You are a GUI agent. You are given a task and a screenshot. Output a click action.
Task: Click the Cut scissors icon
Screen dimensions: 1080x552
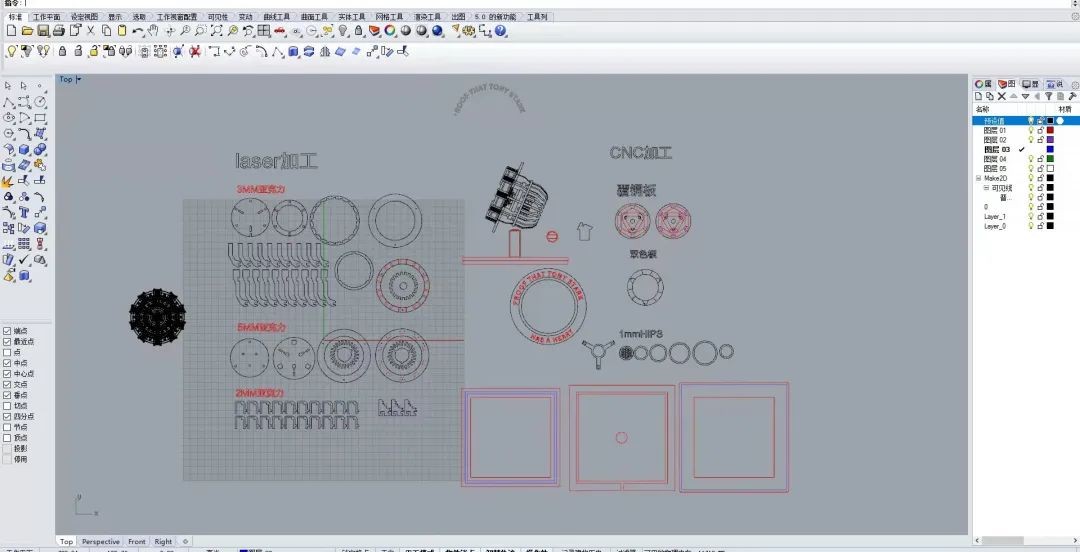[91, 31]
